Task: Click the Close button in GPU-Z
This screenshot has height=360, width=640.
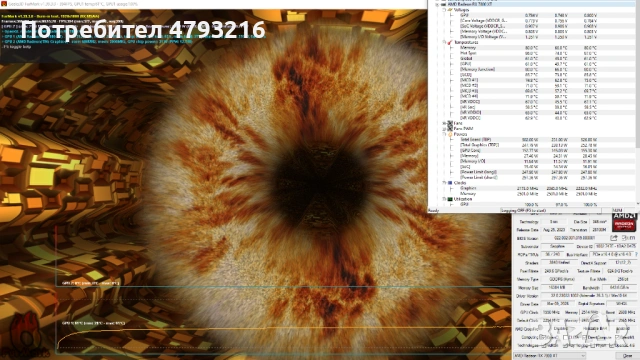Action: pyautogui.click(x=628, y=356)
